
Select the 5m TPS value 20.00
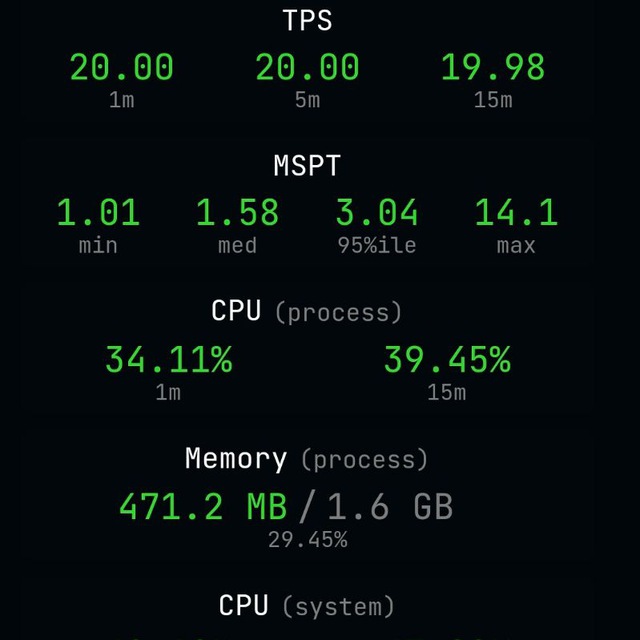tap(307, 68)
